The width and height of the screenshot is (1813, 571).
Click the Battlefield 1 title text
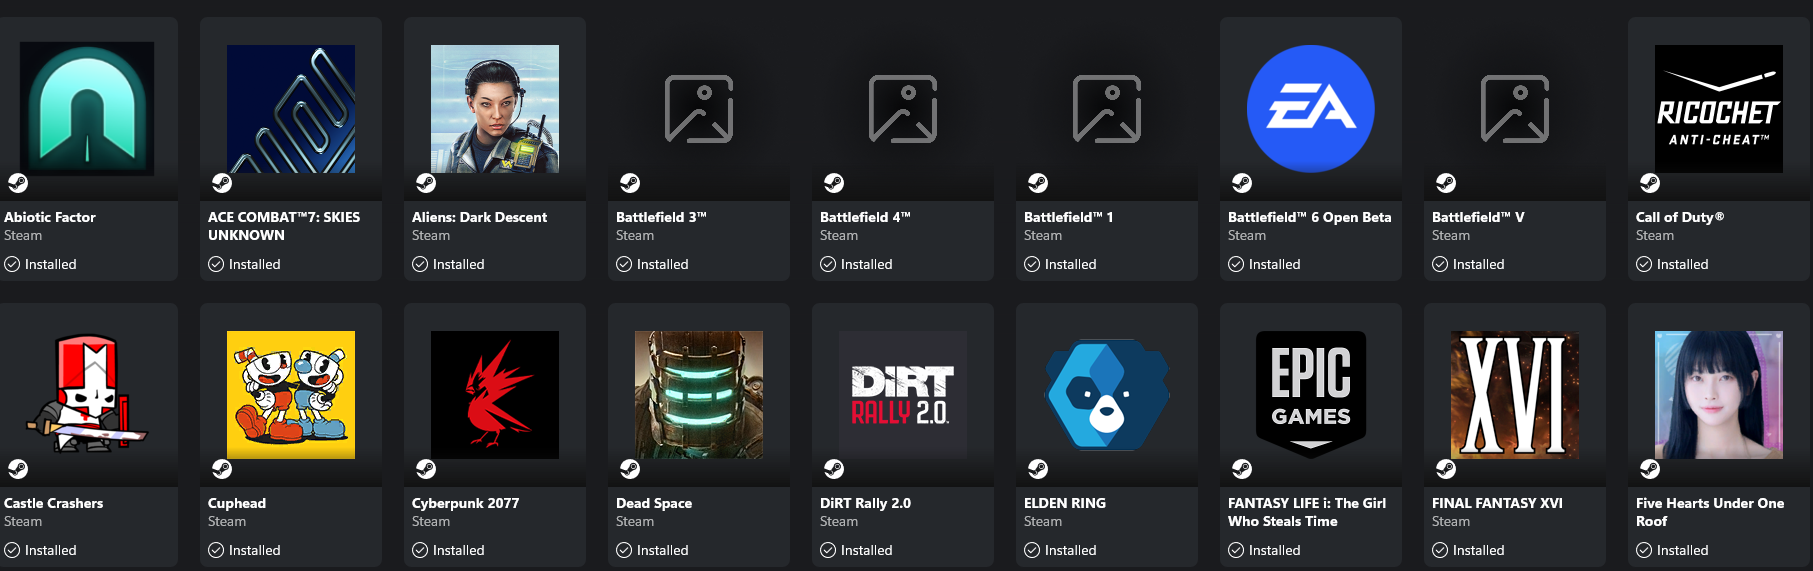tap(1069, 217)
